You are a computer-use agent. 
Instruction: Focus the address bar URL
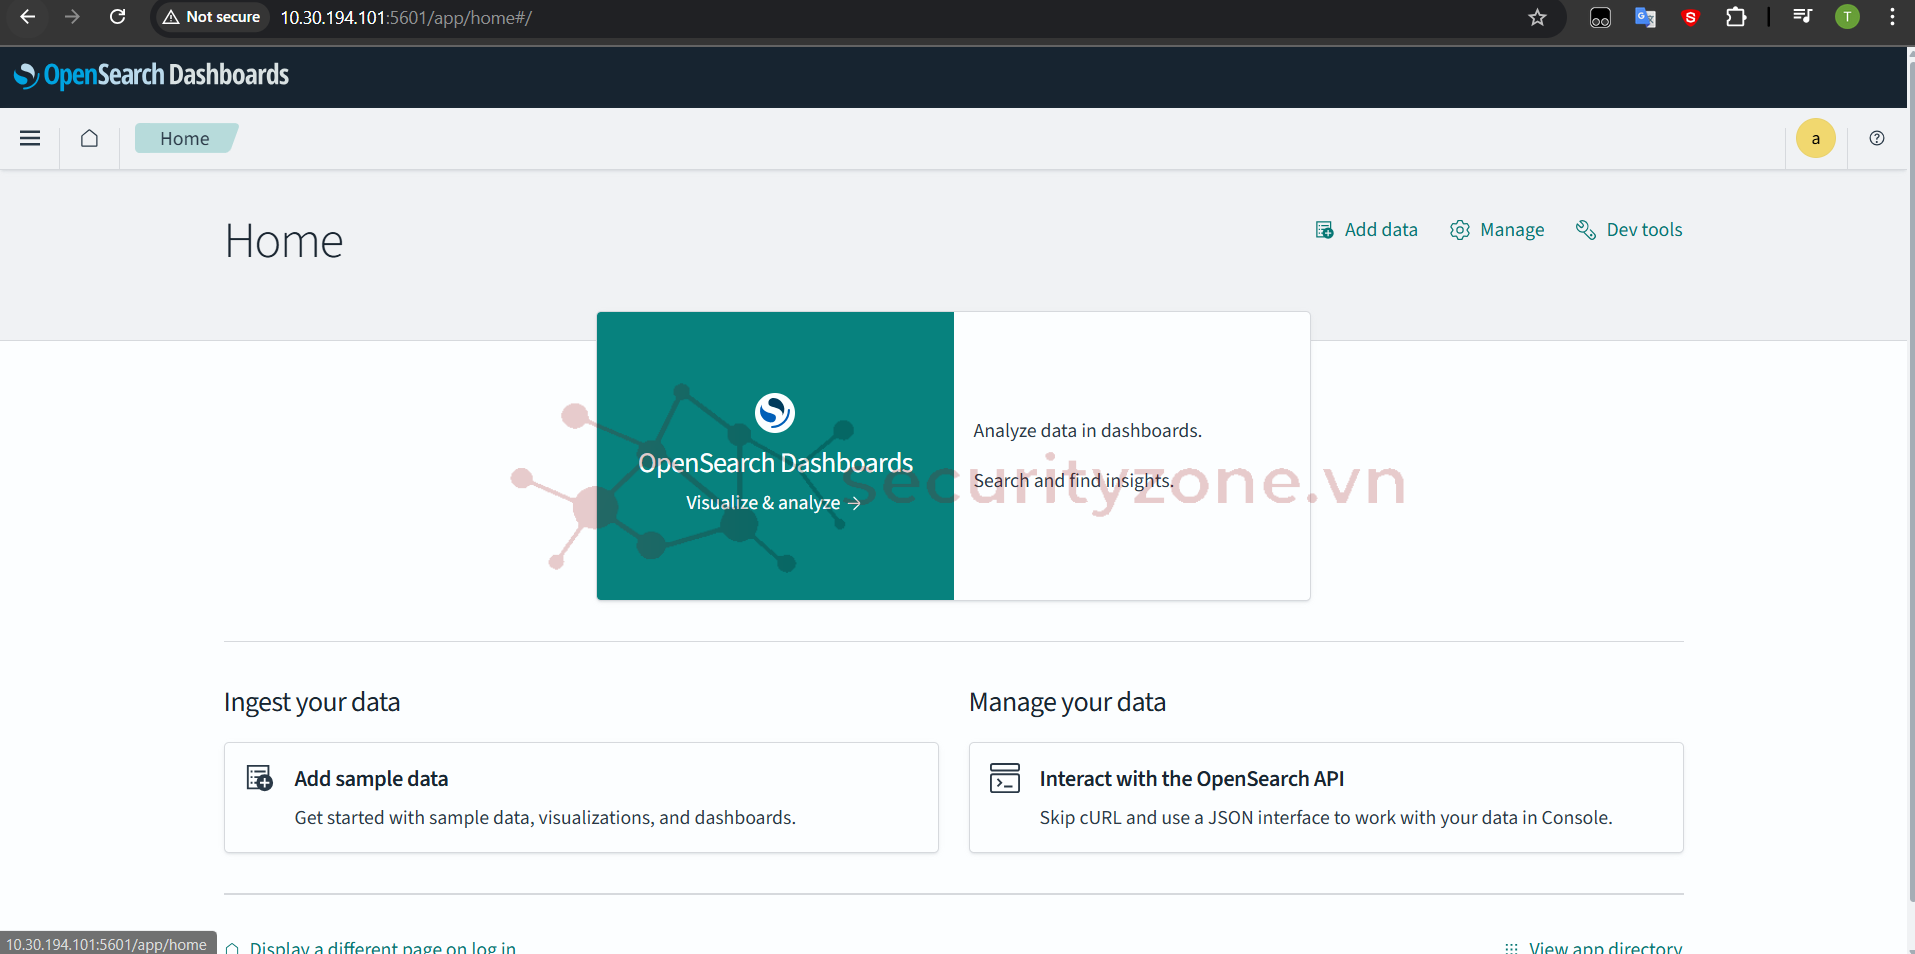tap(406, 17)
